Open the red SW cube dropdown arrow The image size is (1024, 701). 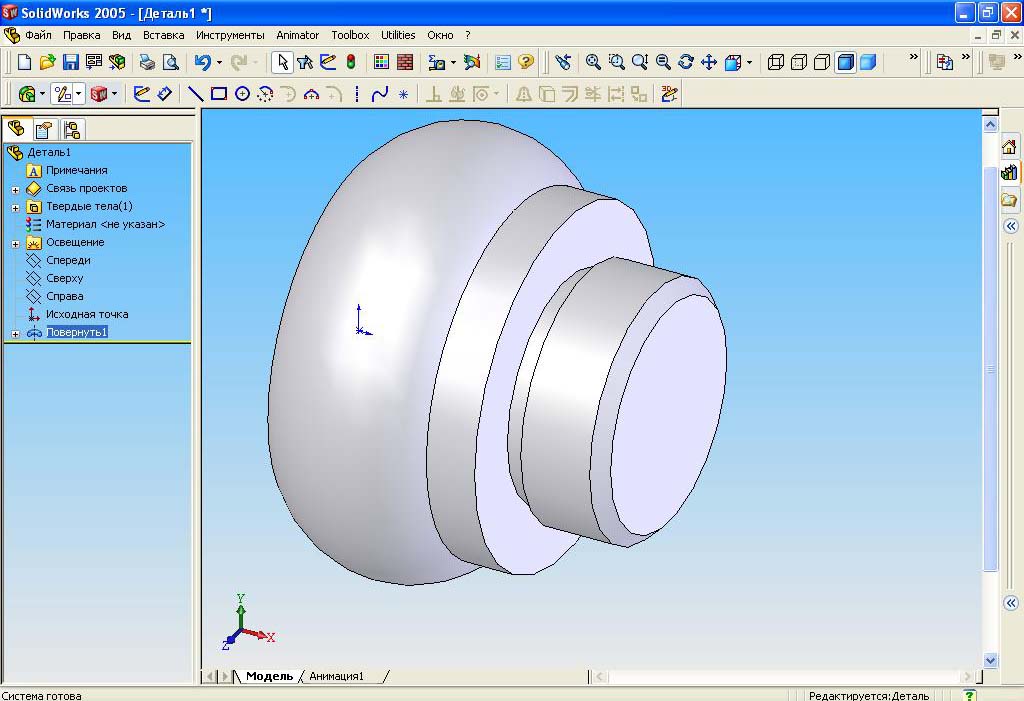114,94
